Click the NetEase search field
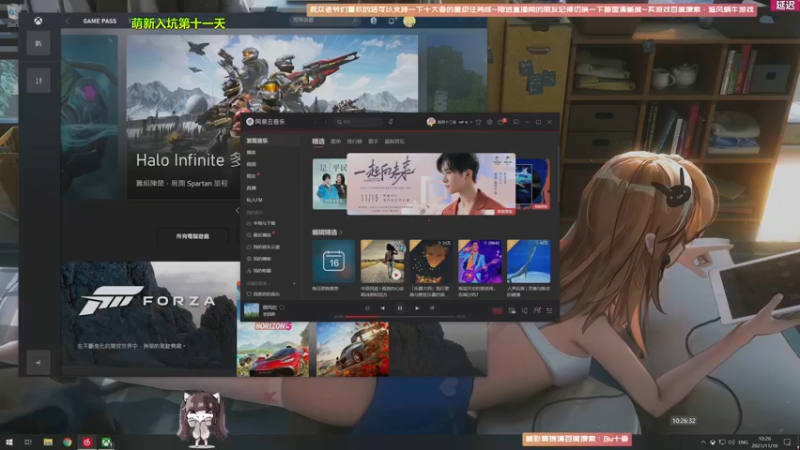 (359, 122)
